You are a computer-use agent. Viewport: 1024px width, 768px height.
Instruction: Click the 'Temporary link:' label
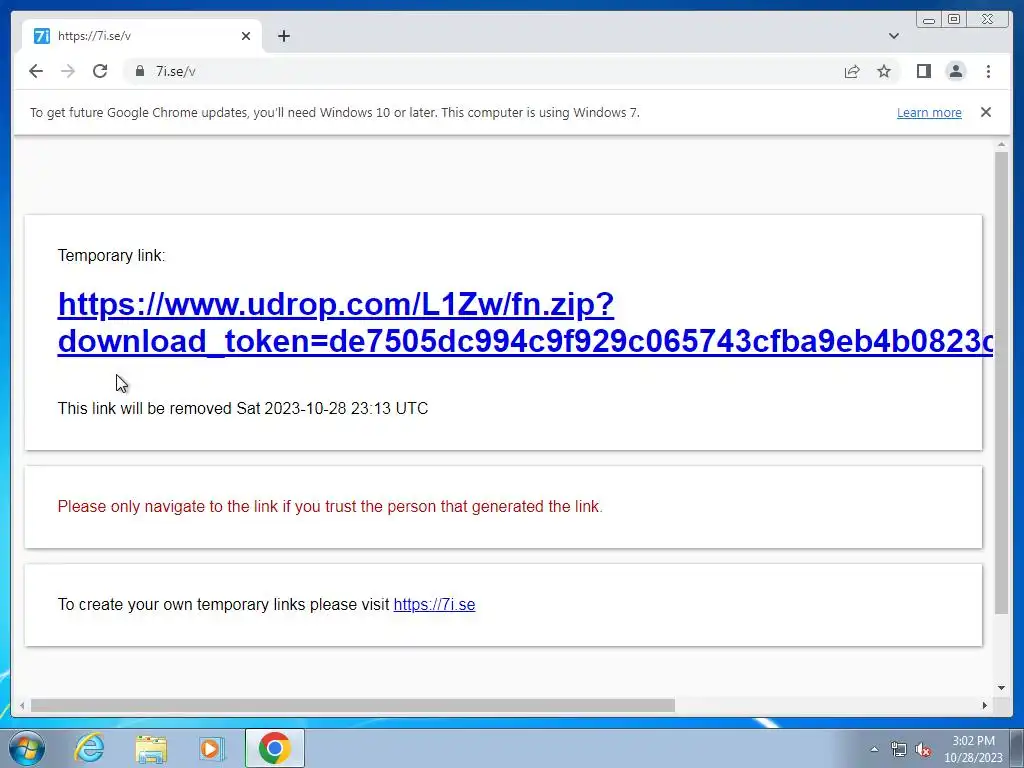pyautogui.click(x=112, y=255)
